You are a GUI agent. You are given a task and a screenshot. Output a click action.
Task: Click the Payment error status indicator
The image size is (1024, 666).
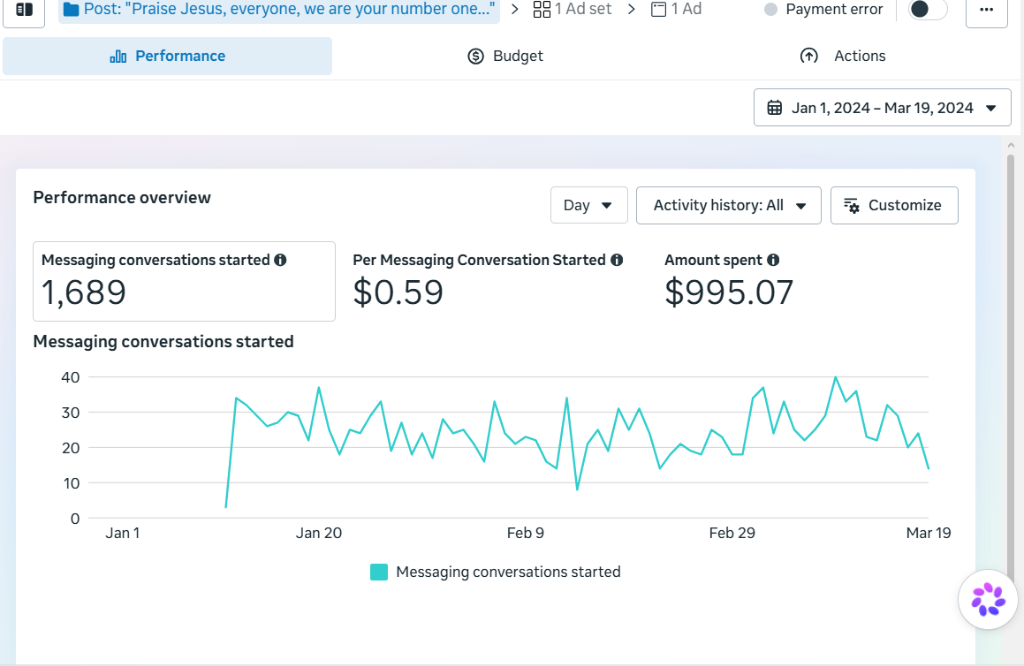coord(771,10)
